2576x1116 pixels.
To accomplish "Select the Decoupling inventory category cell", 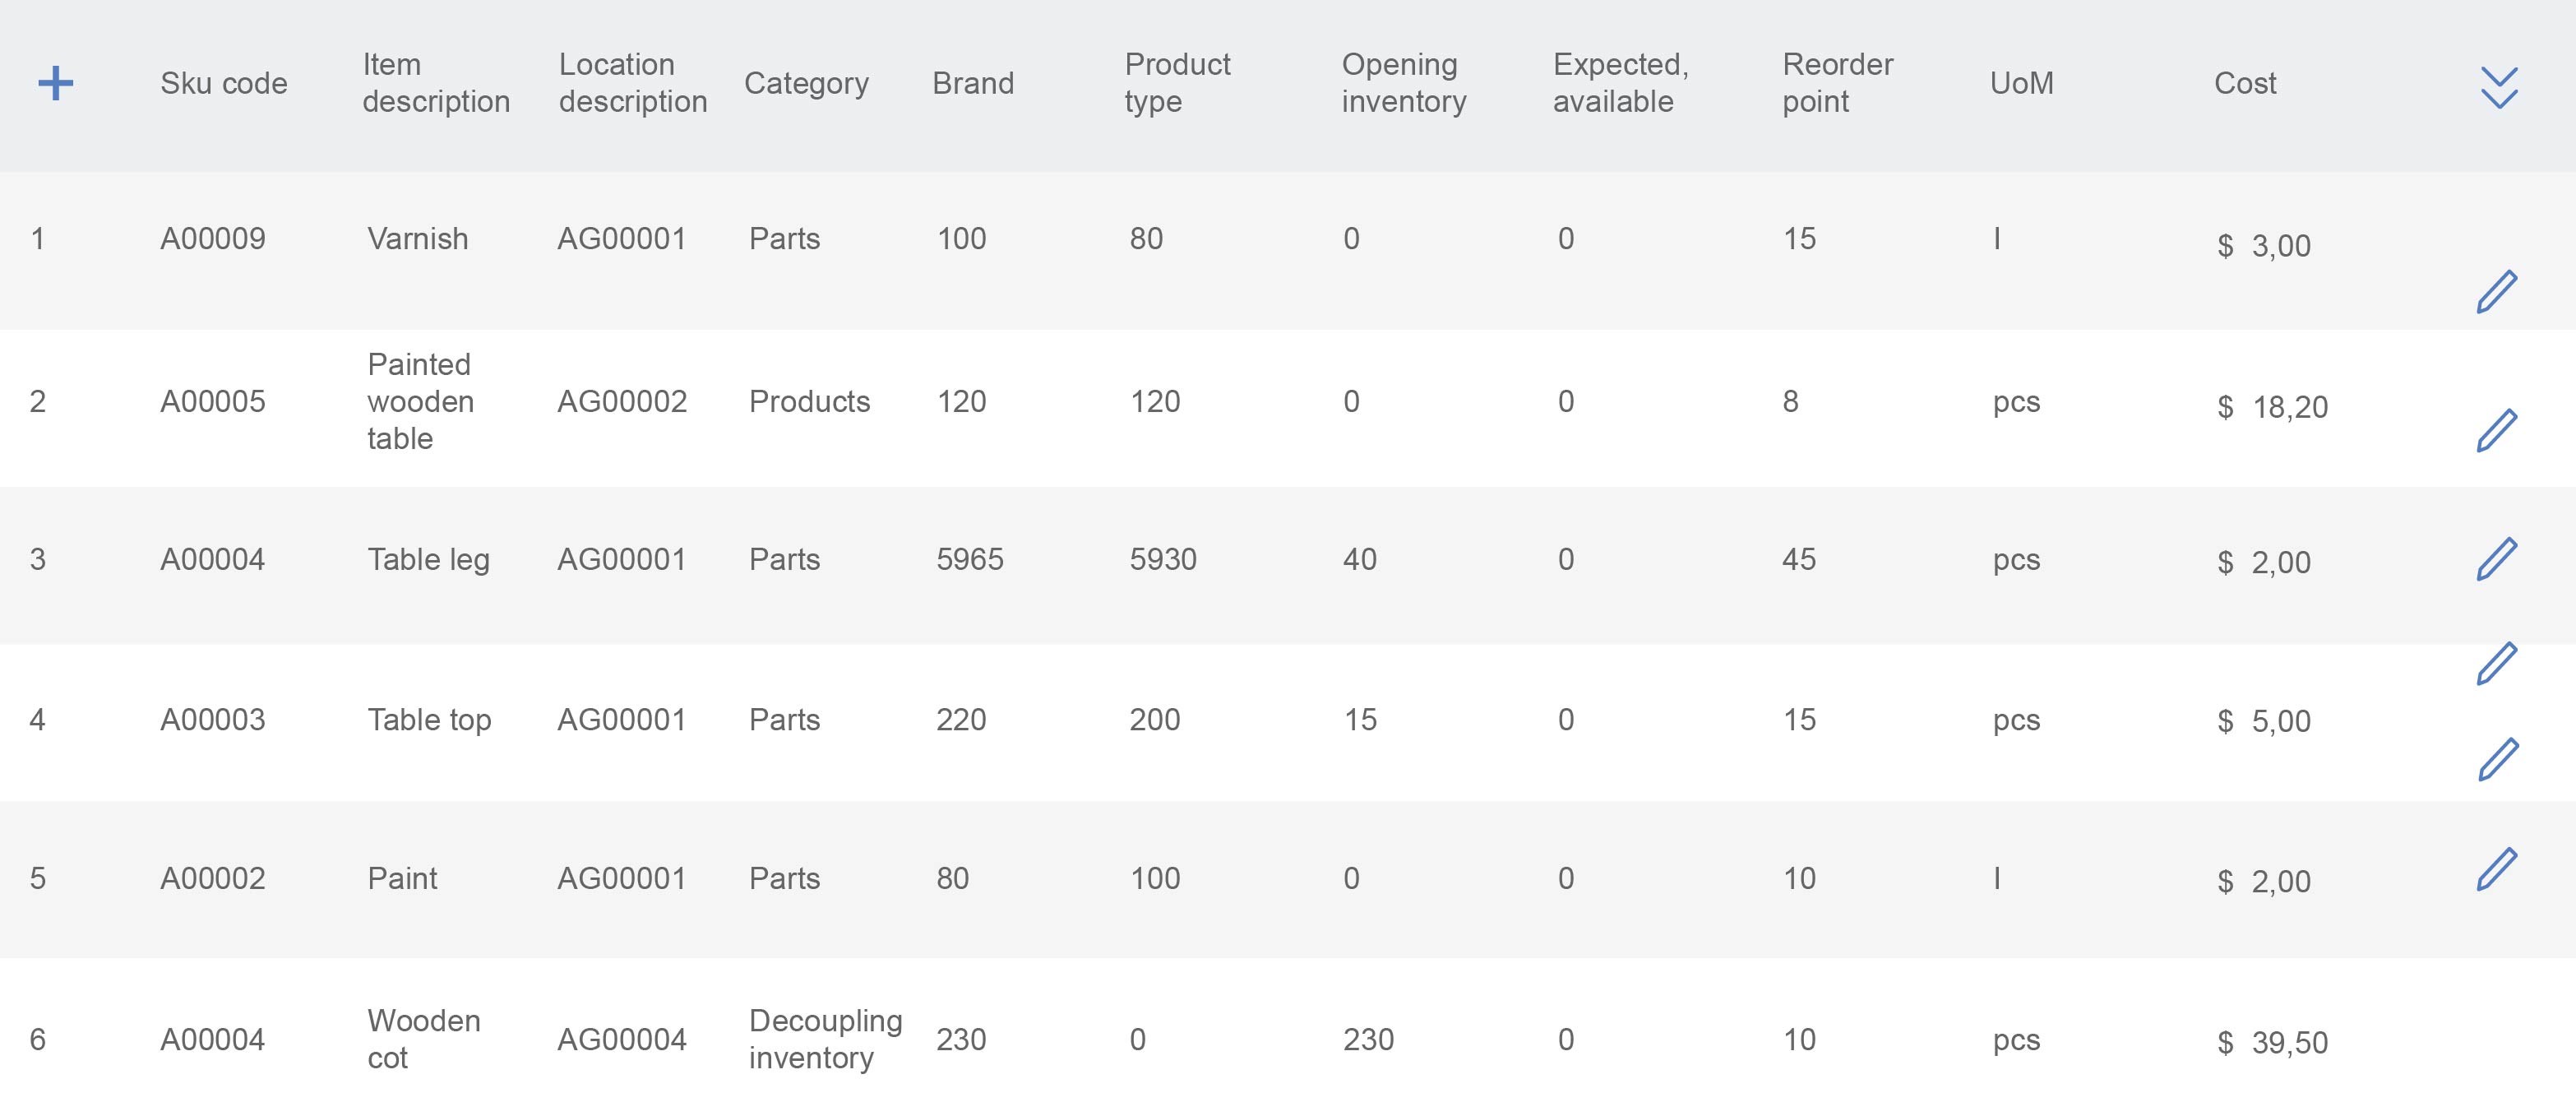I will (x=826, y=1039).
